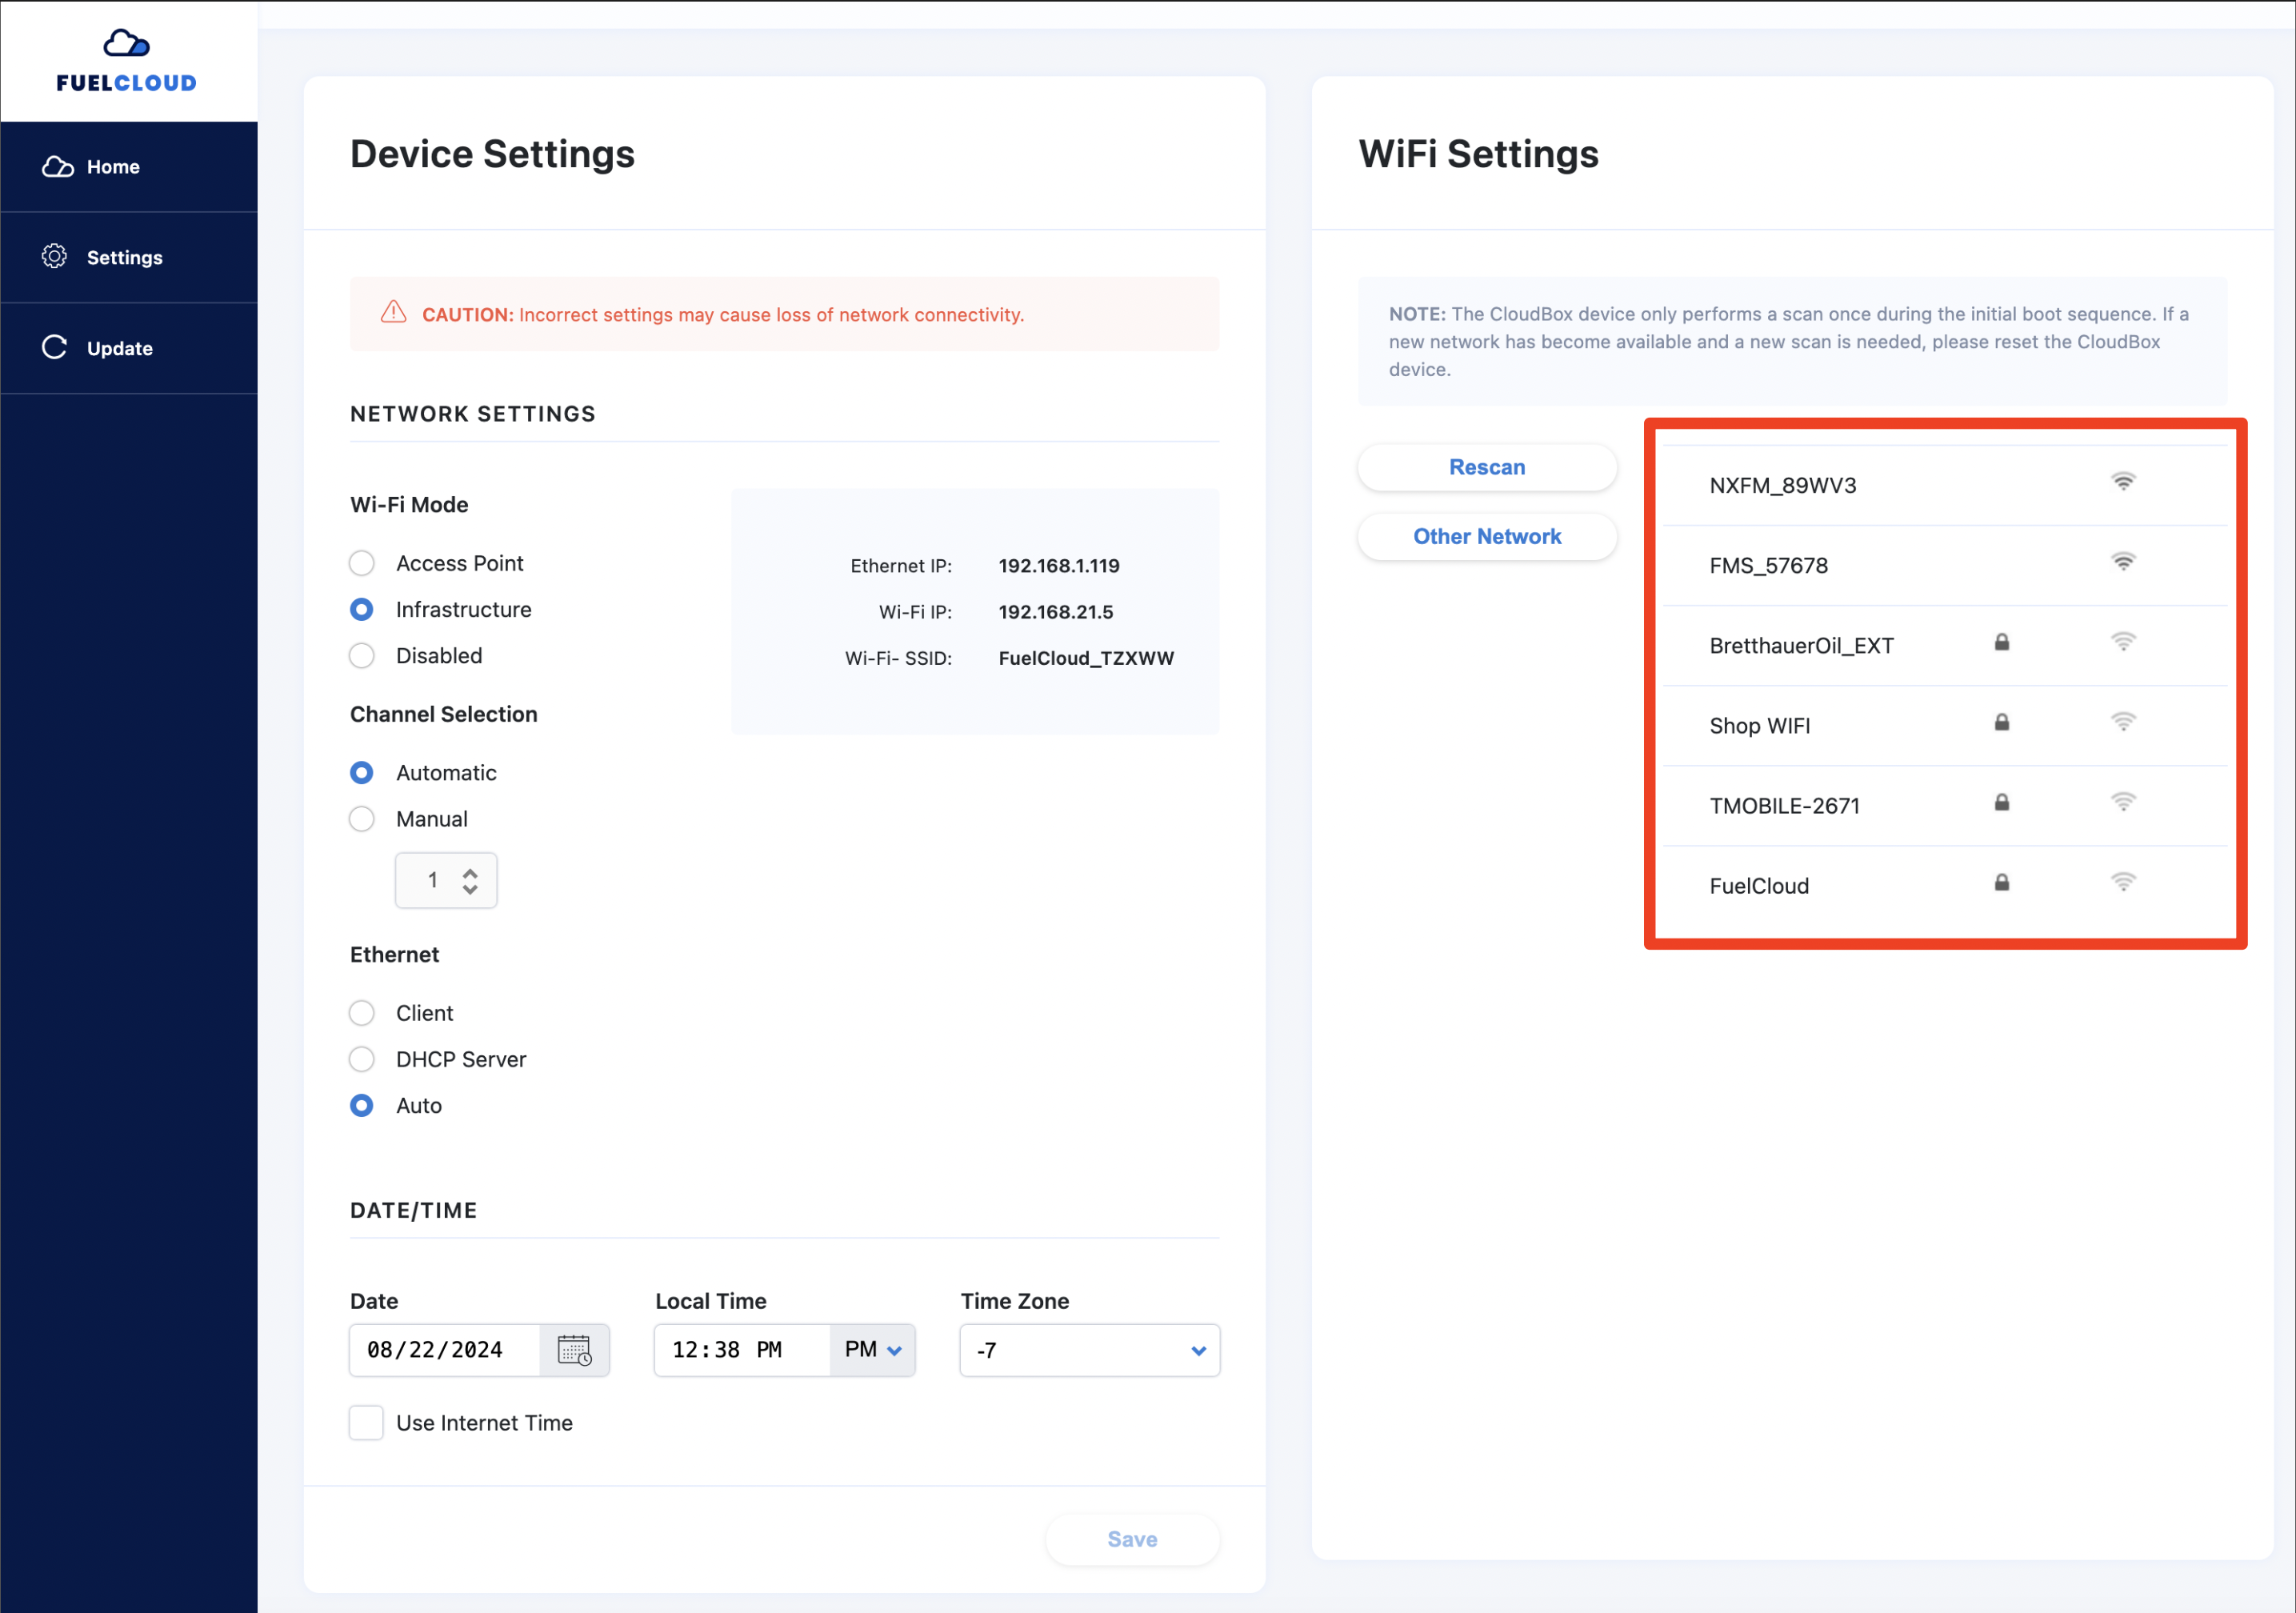Click the BretthauerOil_EXT lock icon
The image size is (2296, 1613).
point(2002,642)
